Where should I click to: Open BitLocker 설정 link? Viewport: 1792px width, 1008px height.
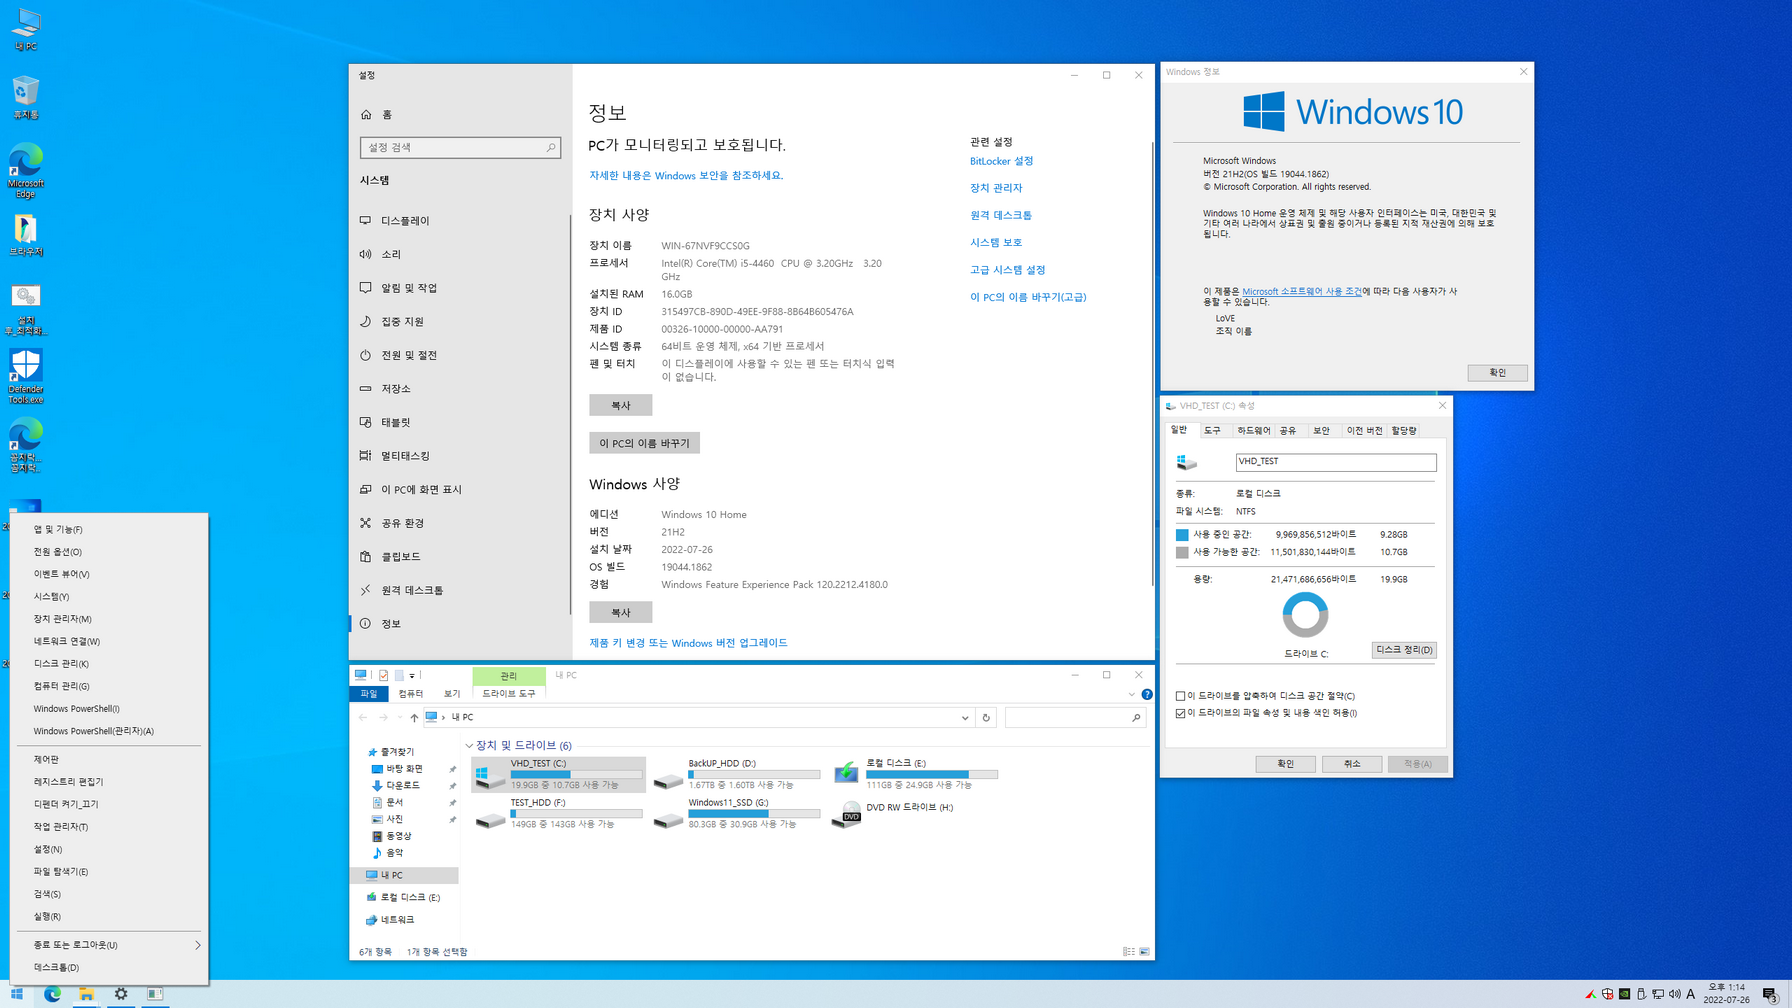tap(1001, 161)
